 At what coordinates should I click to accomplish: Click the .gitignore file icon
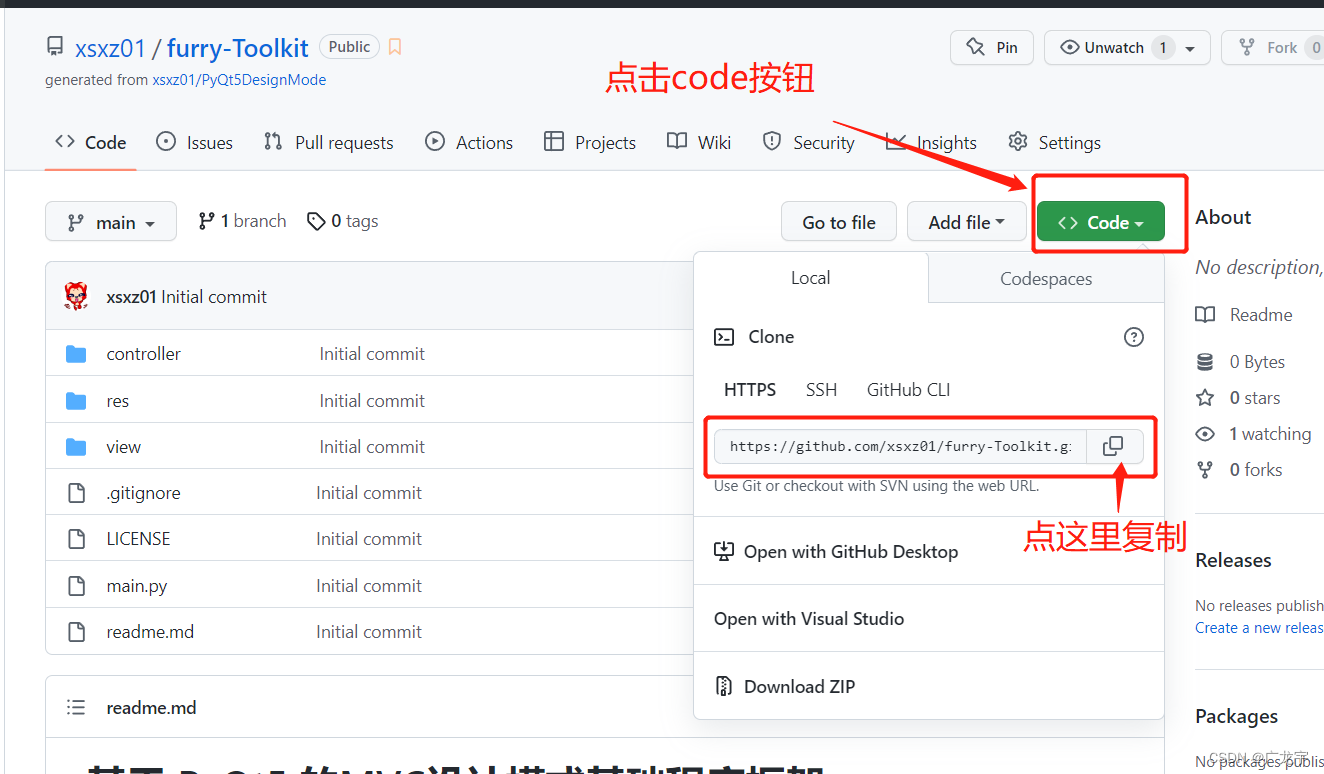(76, 493)
